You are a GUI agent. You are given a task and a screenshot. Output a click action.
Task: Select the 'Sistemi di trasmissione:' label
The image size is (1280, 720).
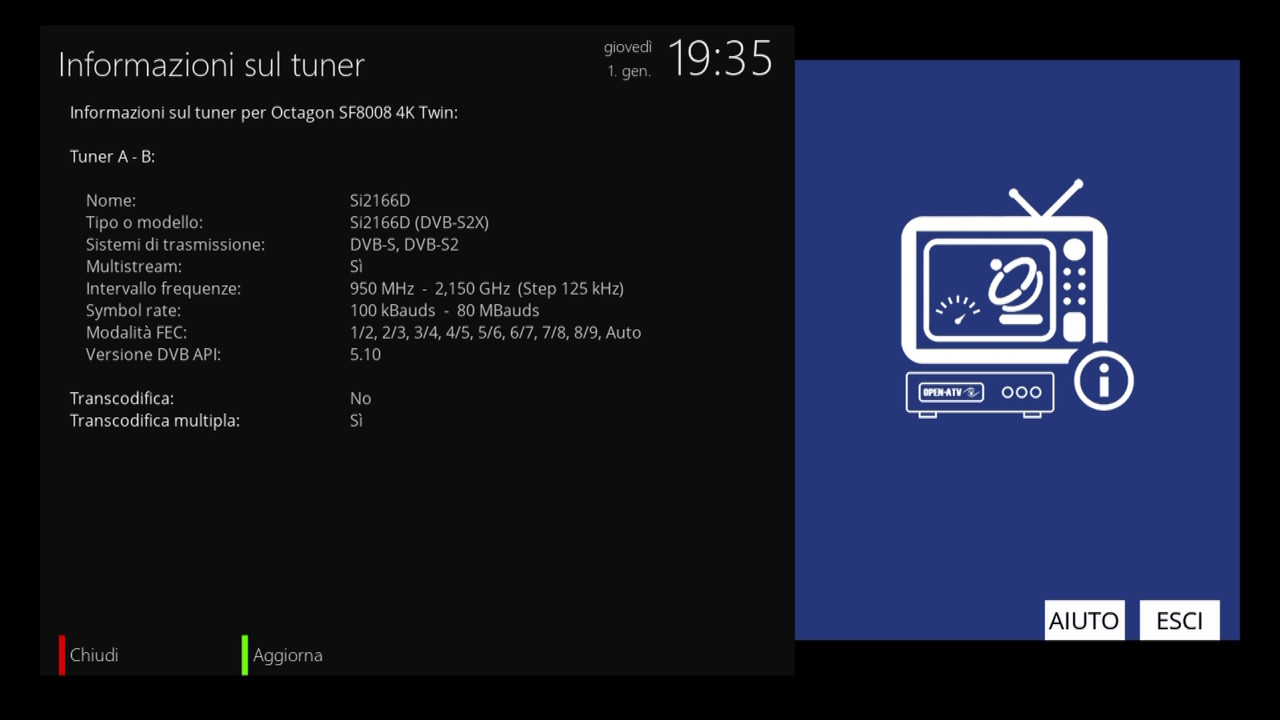(175, 245)
